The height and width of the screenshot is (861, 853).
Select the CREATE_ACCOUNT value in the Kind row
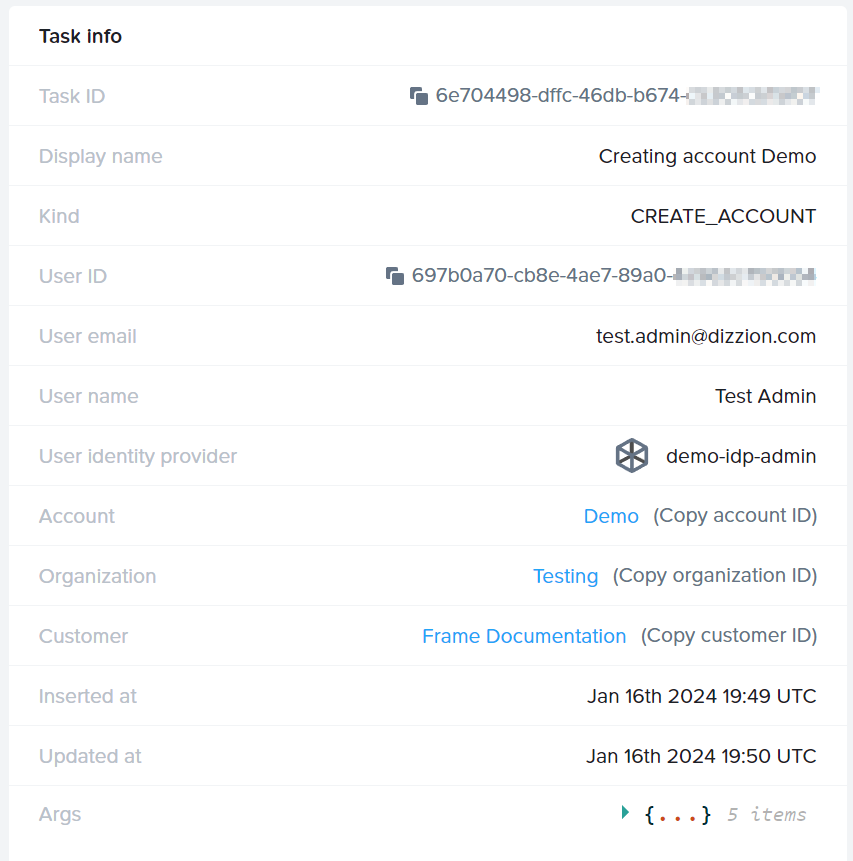[x=723, y=216]
